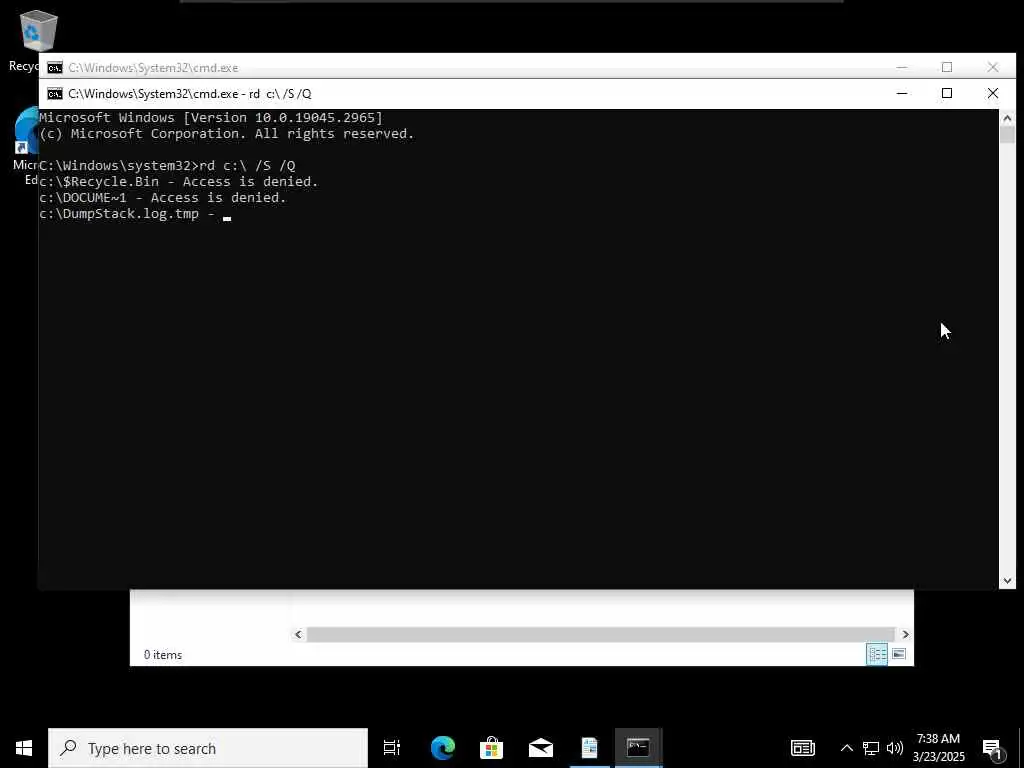Click the File Explorer scroll-left arrow
This screenshot has width=1024, height=768.
coord(298,634)
